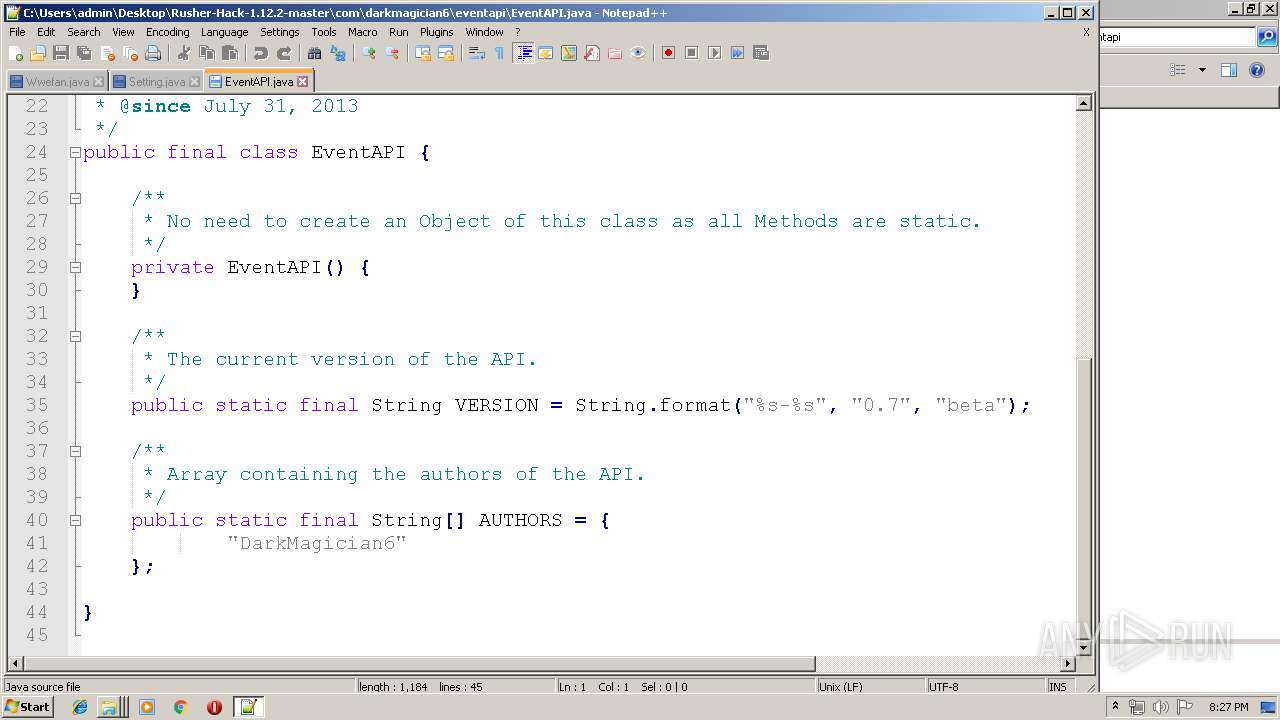Collapse the comment fold at line 26
The image size is (1280, 720).
pyautogui.click(x=75, y=199)
